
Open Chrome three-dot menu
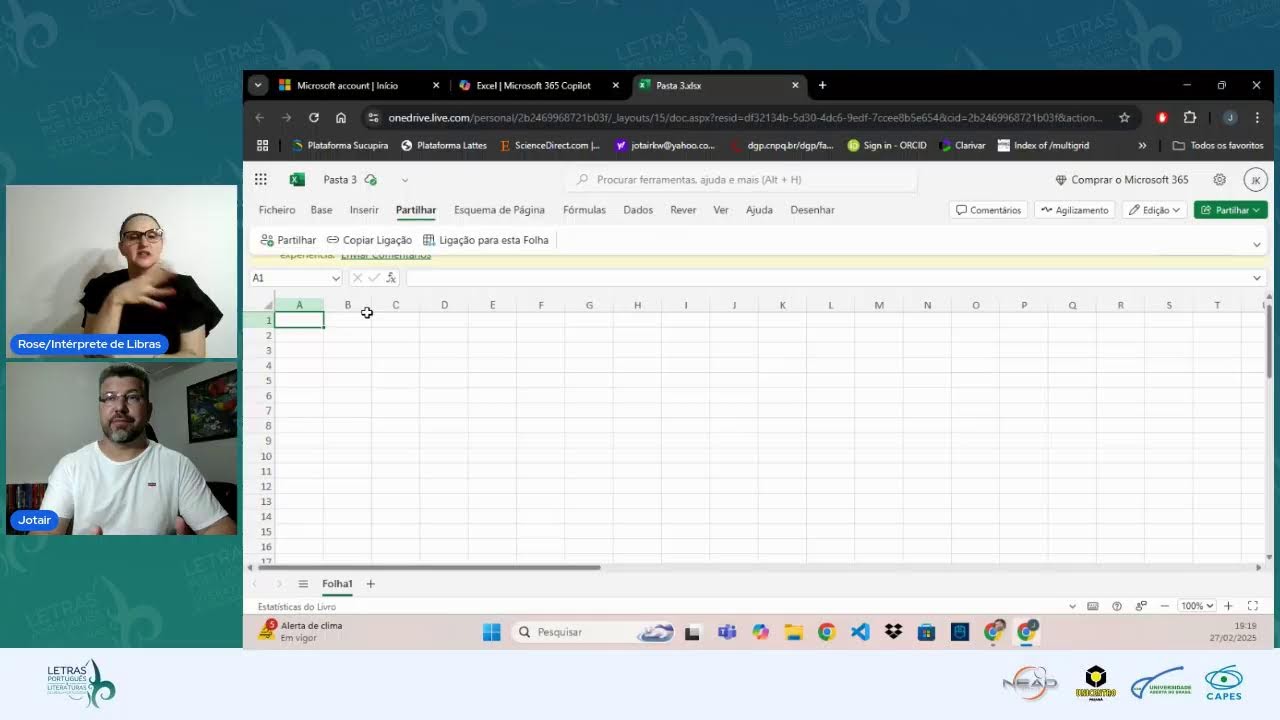click(1257, 117)
